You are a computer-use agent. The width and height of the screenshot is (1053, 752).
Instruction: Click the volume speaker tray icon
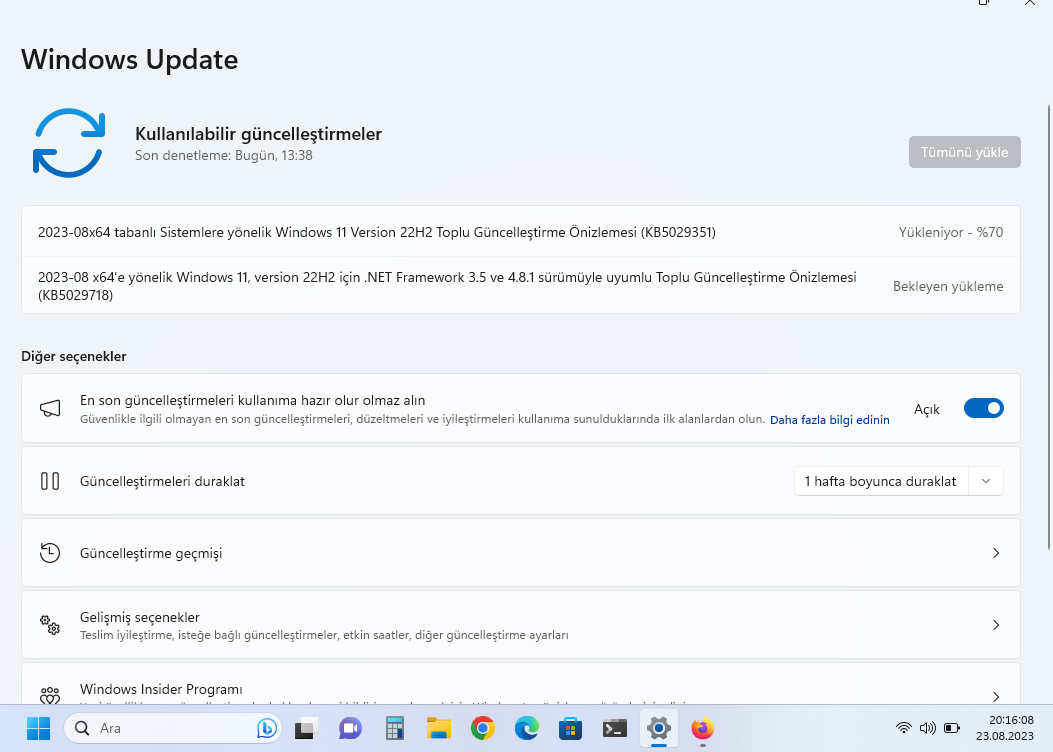click(927, 728)
